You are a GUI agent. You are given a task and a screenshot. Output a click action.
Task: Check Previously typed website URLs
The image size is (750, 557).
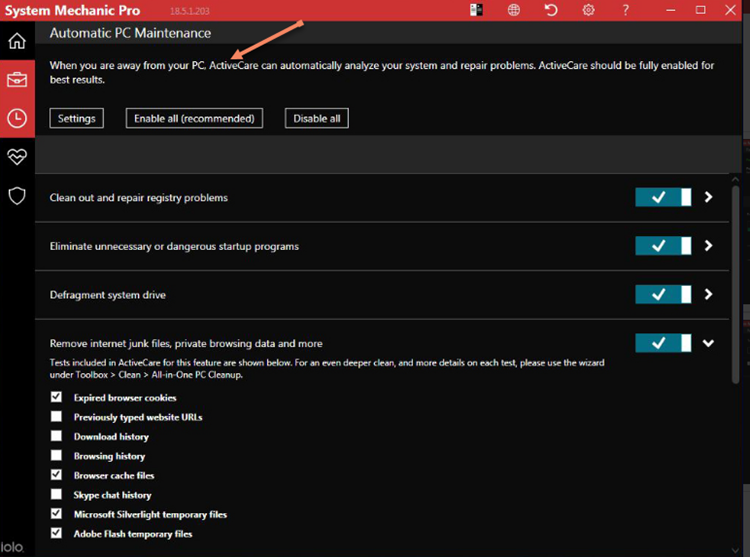[x=56, y=416]
